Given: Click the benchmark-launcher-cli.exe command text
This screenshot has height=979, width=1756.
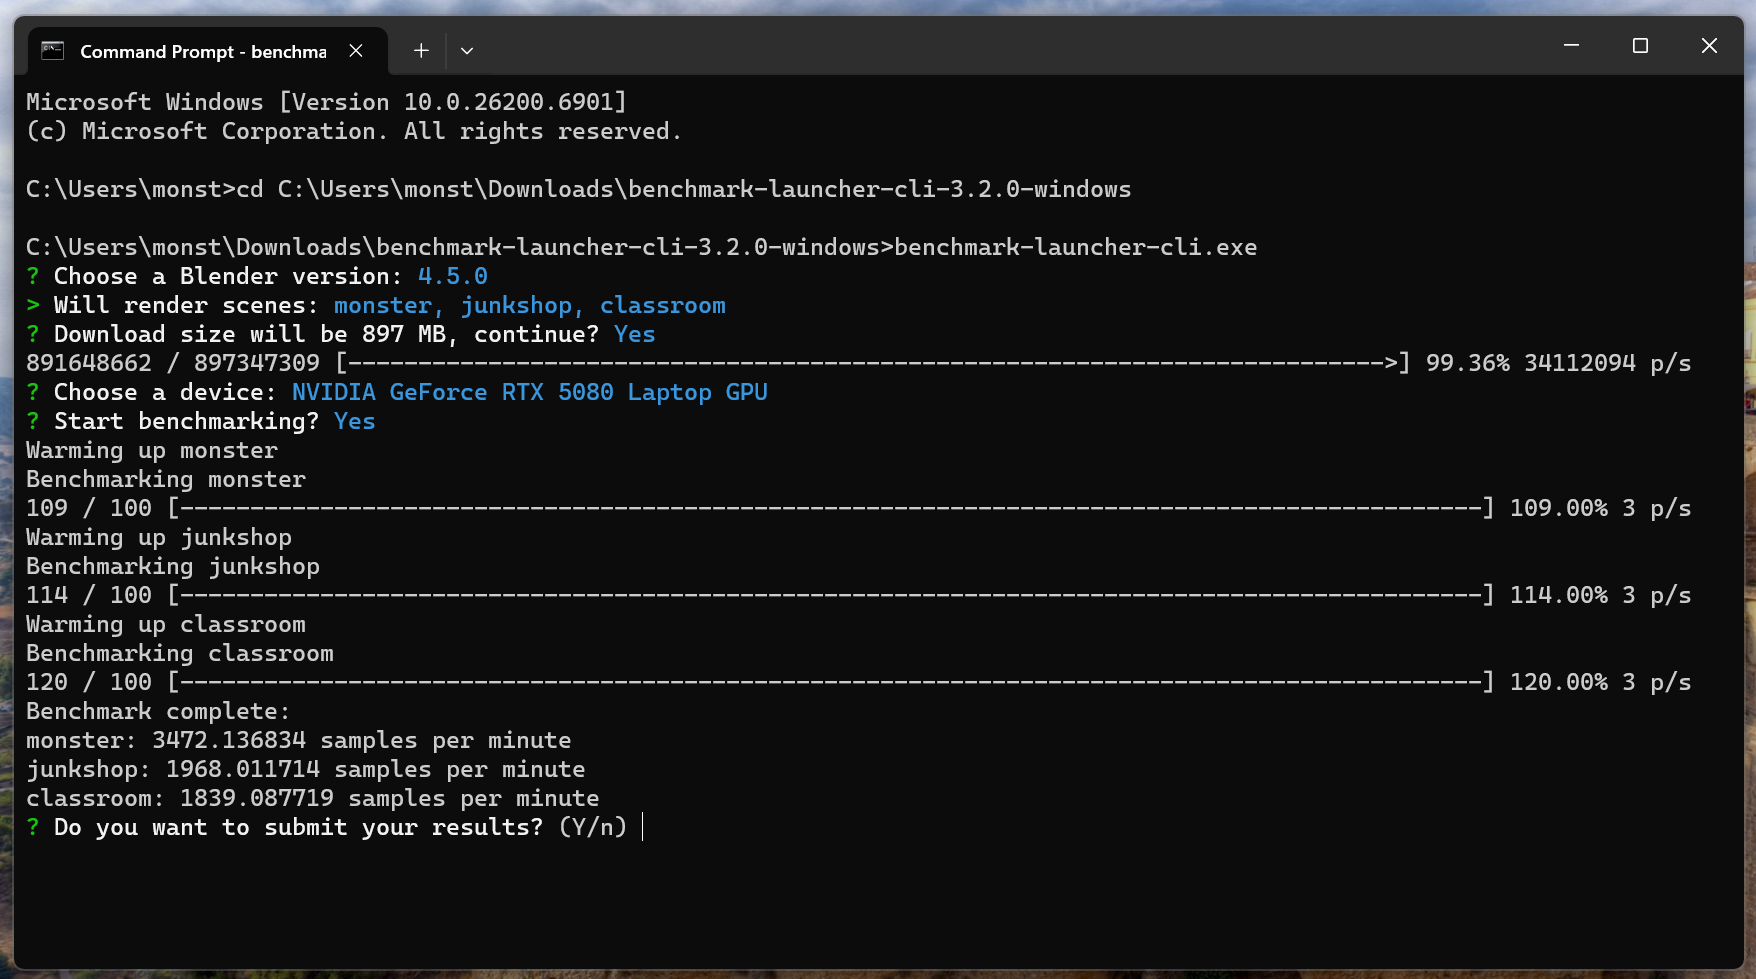Looking at the screenshot, I should 1075,247.
